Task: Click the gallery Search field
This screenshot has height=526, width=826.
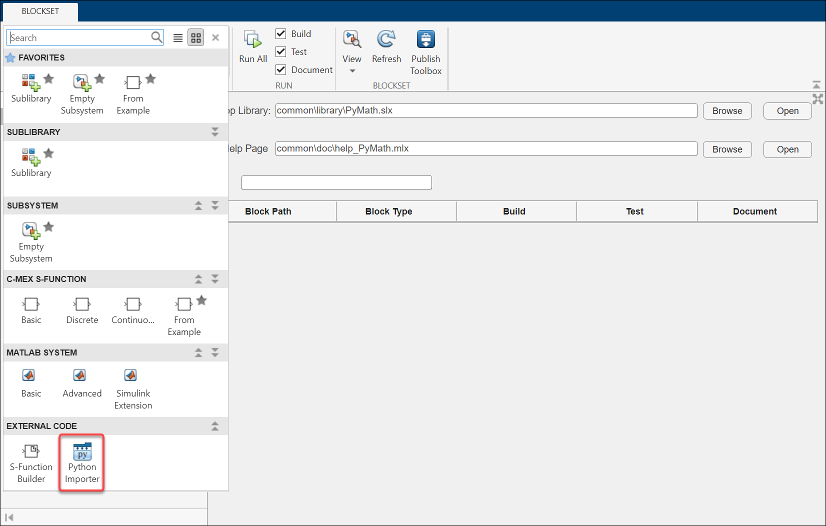Action: [x=80, y=38]
